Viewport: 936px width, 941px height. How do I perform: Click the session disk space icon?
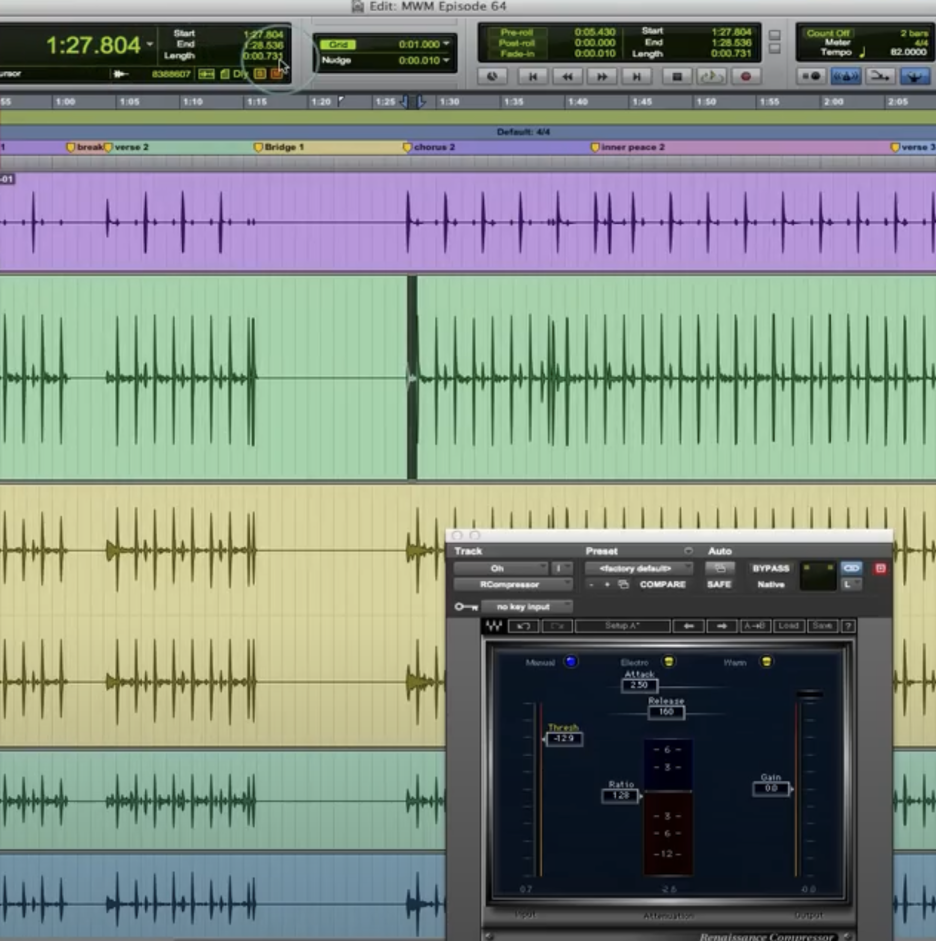pyautogui.click(x=224, y=74)
